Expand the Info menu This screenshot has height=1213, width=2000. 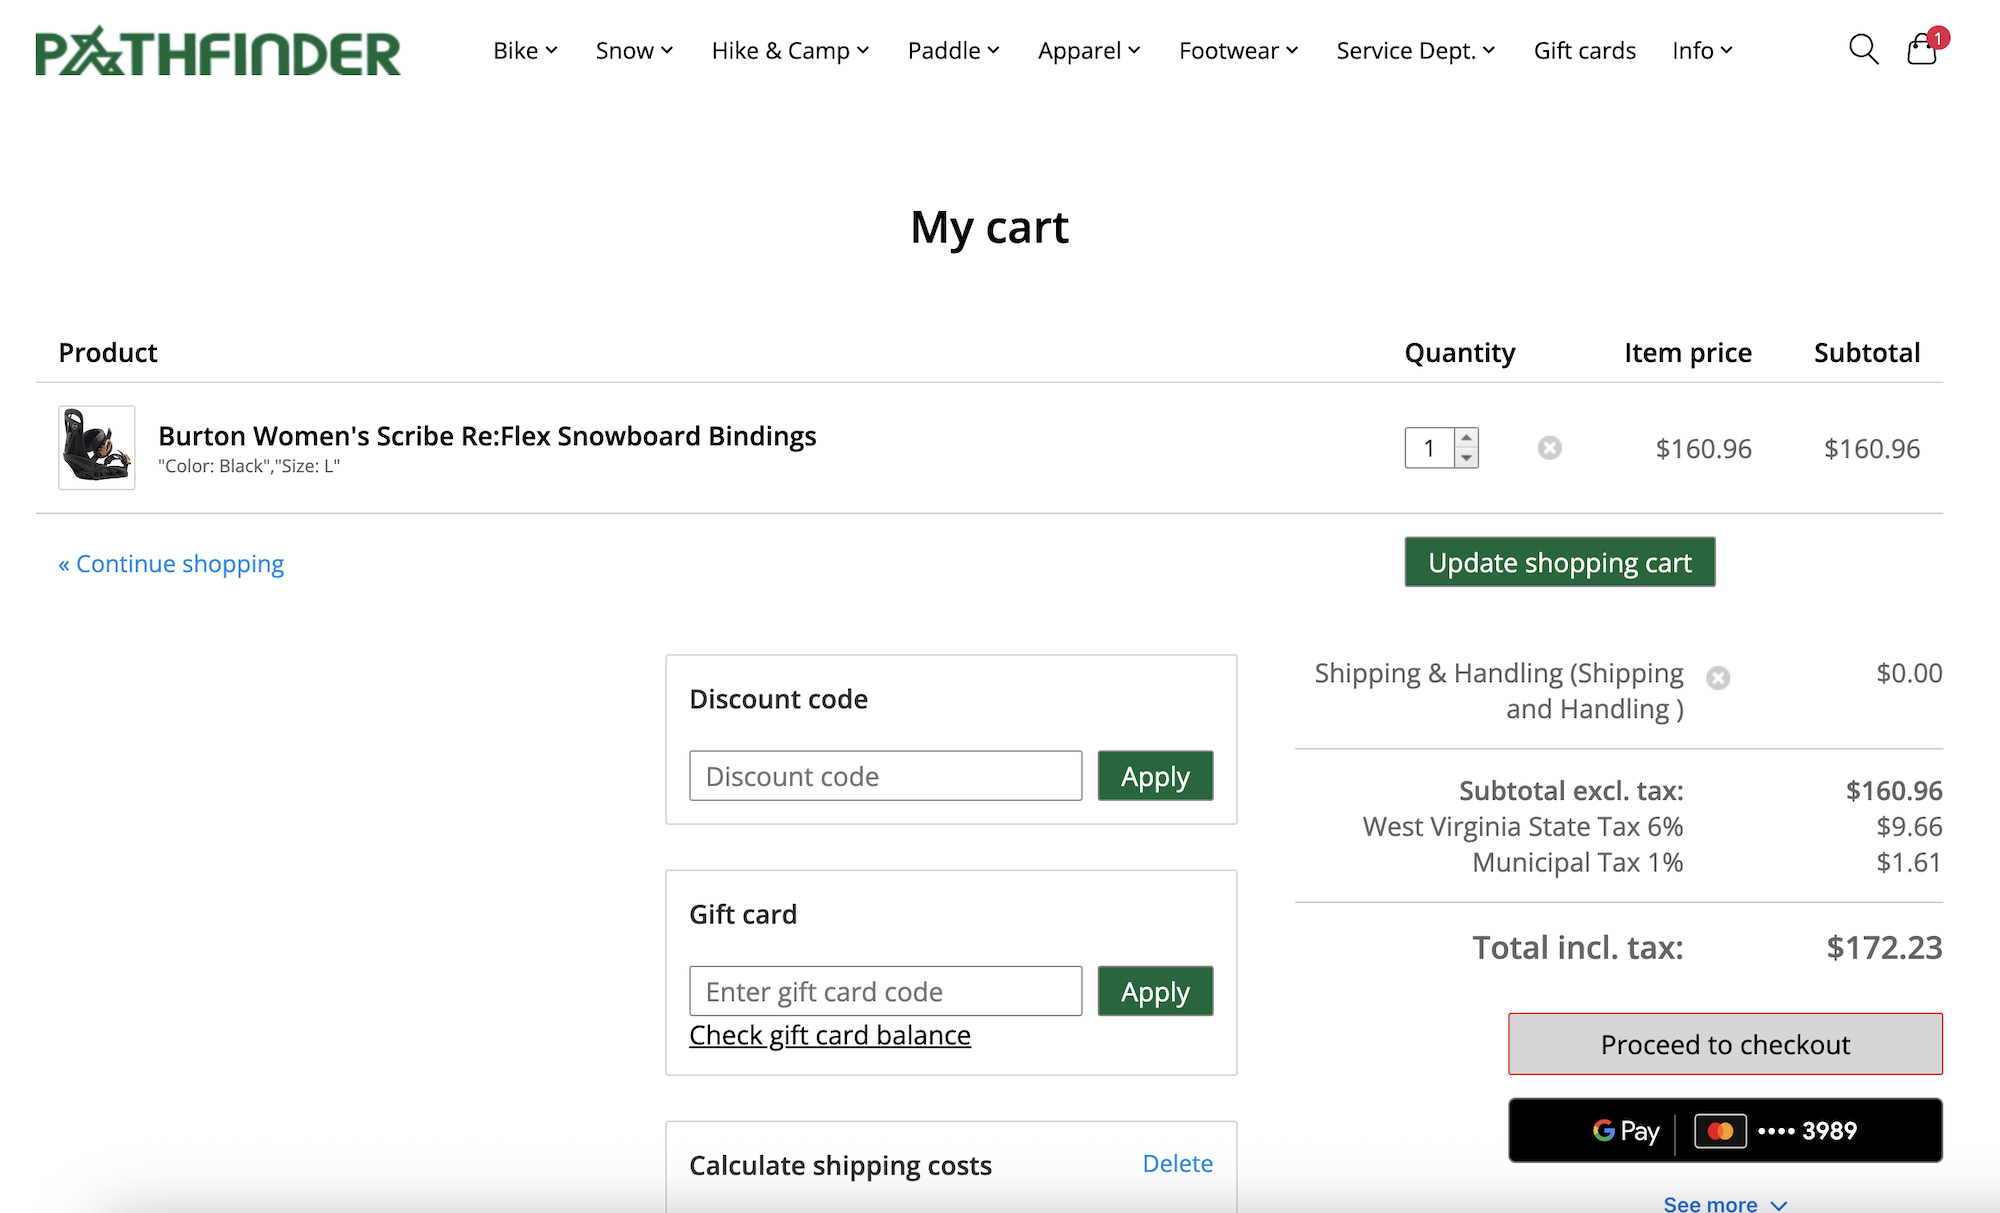tap(1702, 50)
